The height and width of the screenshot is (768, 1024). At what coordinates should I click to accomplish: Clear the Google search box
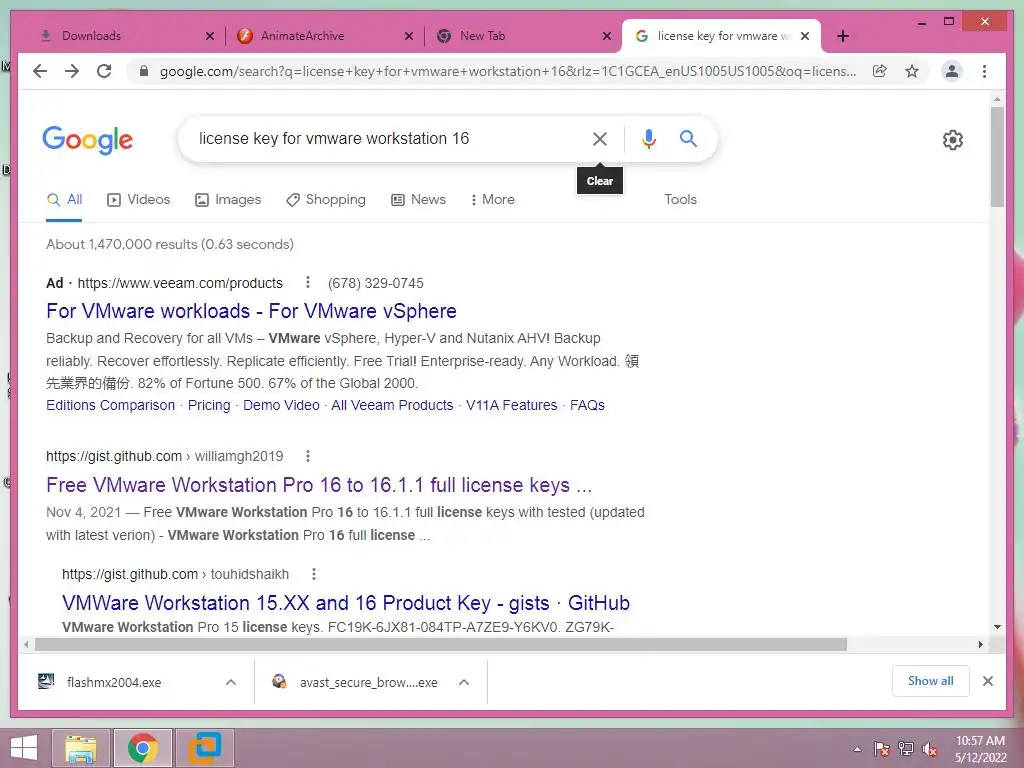click(600, 138)
